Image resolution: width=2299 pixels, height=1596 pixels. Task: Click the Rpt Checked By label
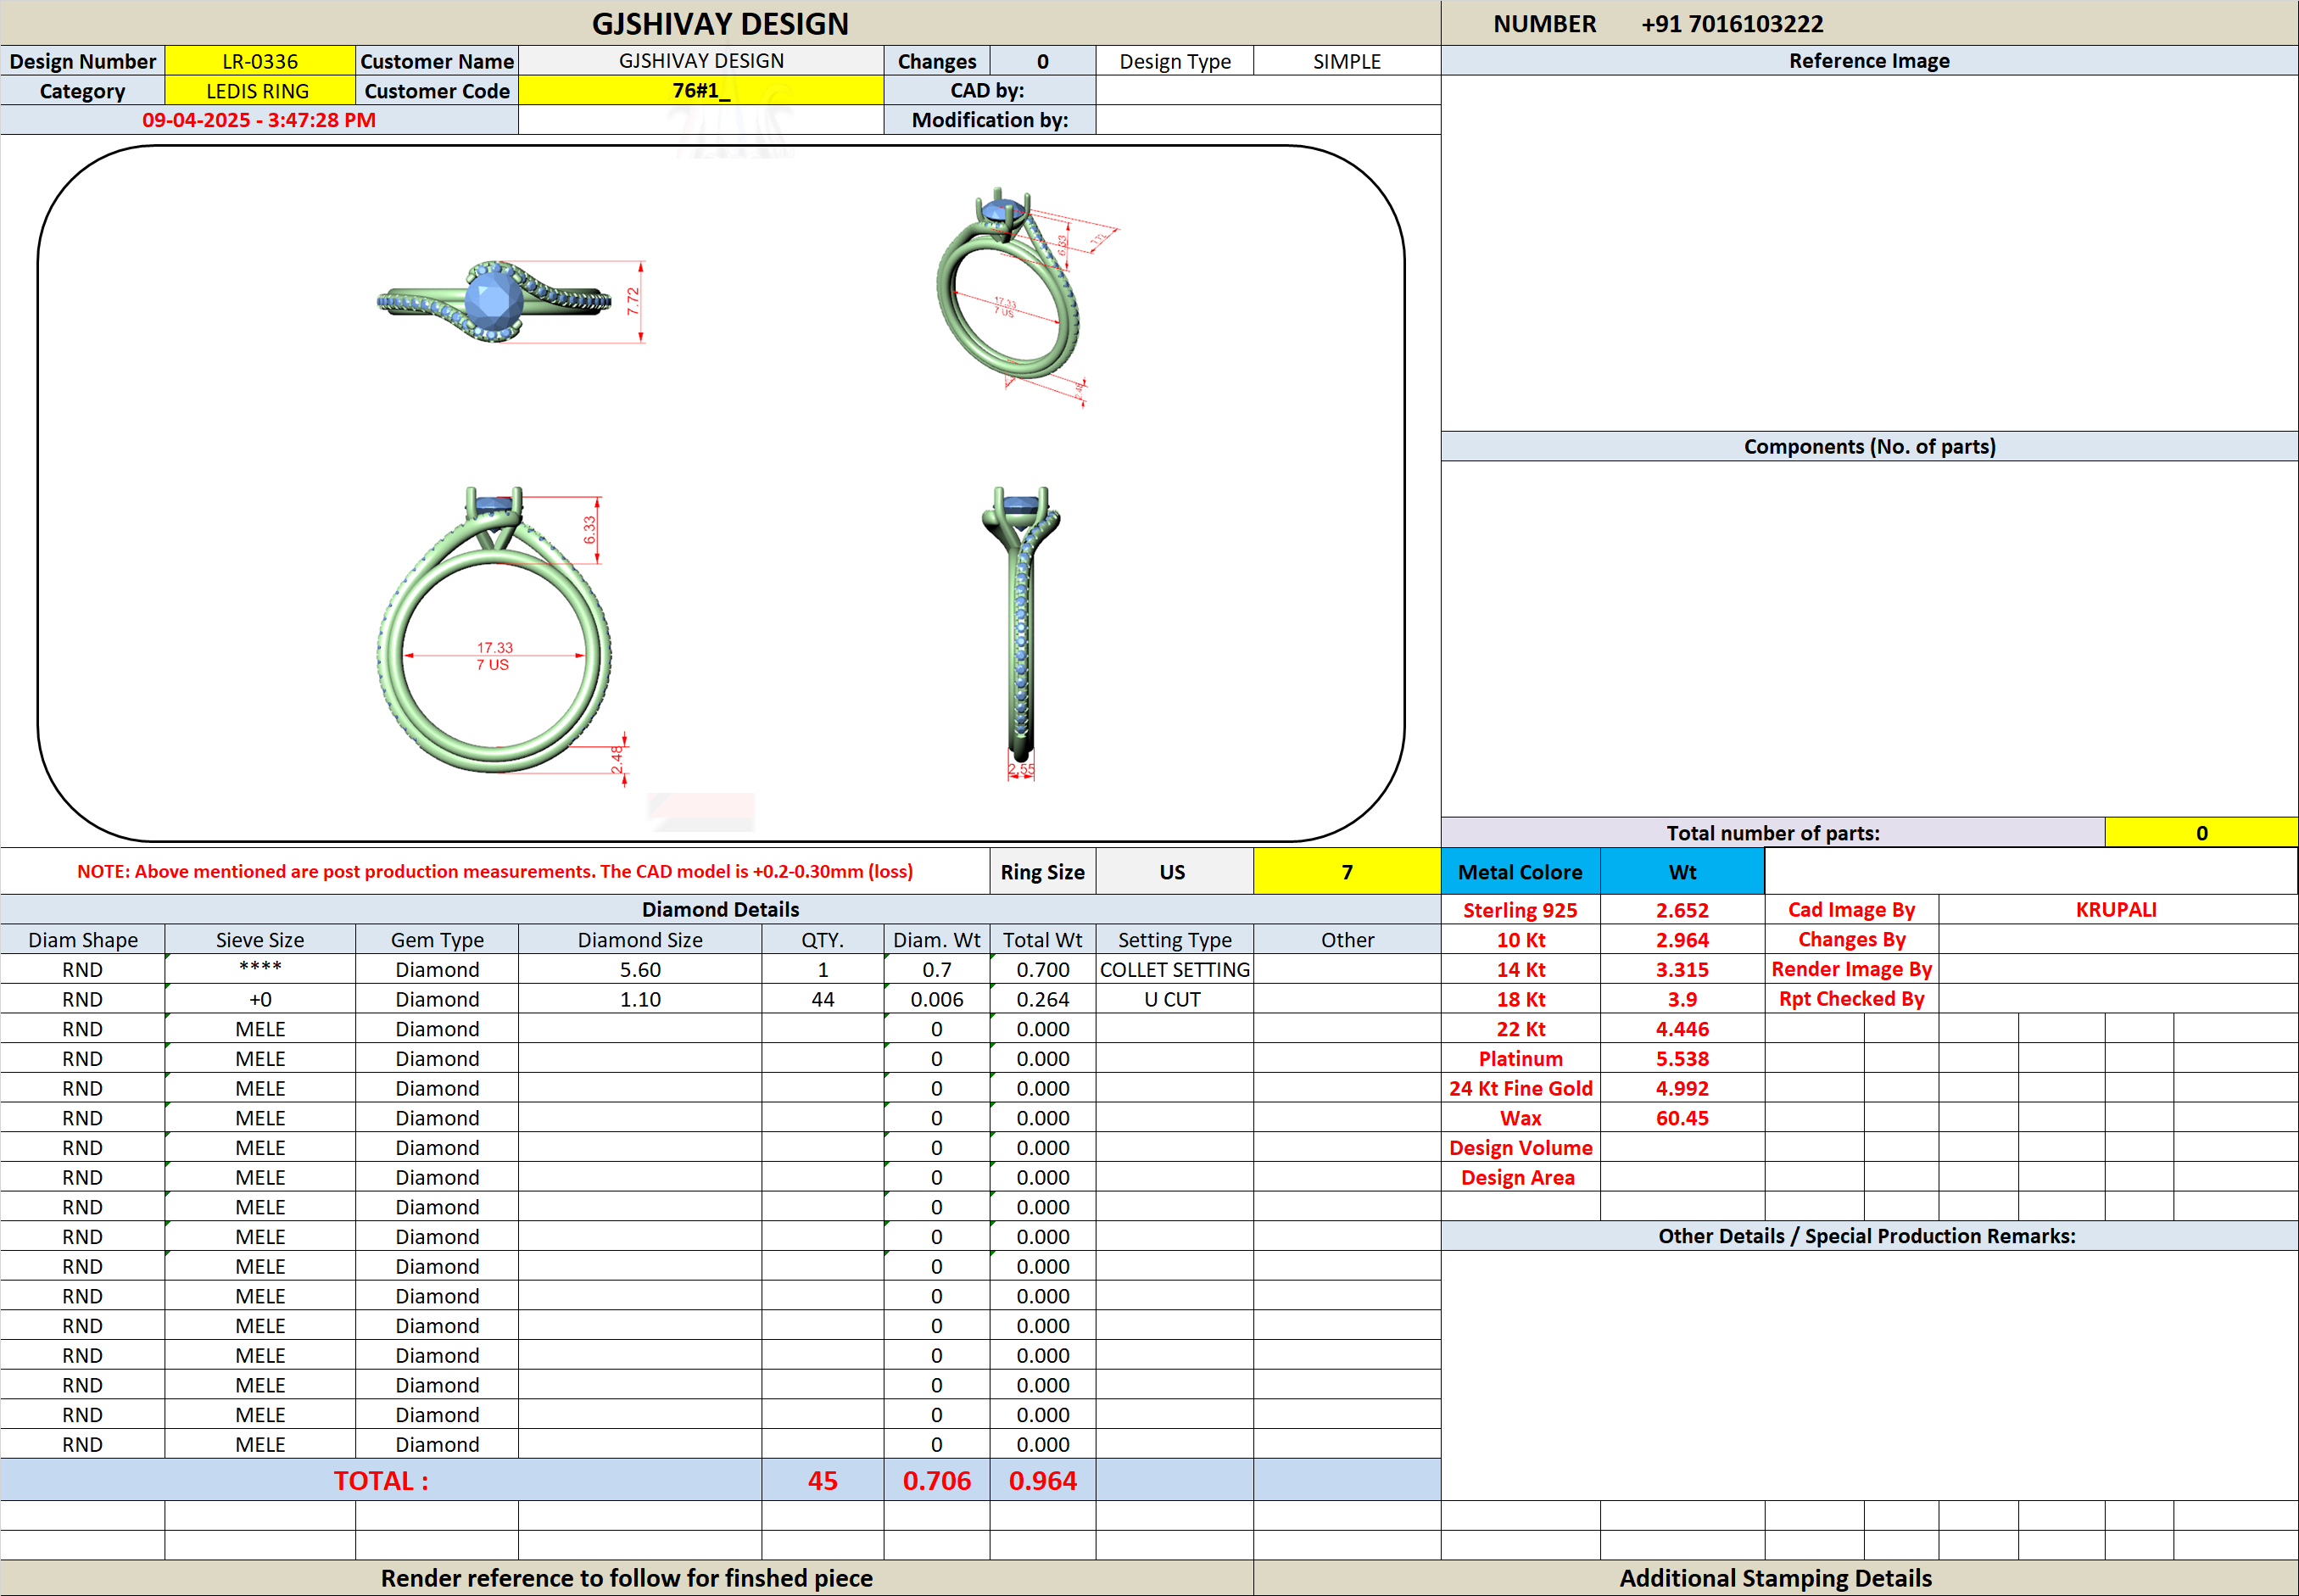click(1851, 999)
